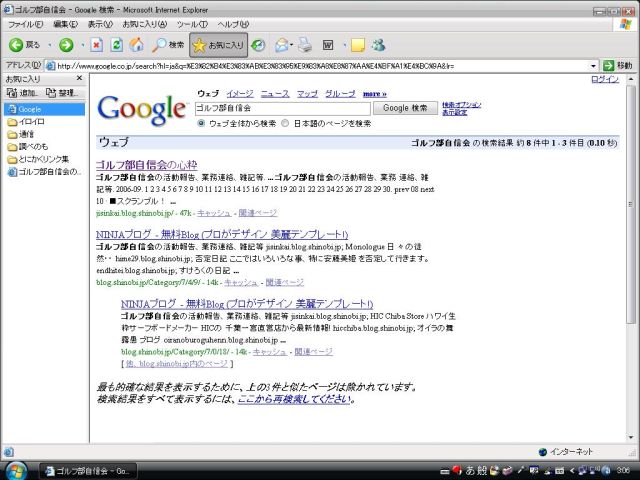Screen dimensions: 640x480
Task: Expand the とにかくリンク集 favorites folder
Action: (38, 159)
